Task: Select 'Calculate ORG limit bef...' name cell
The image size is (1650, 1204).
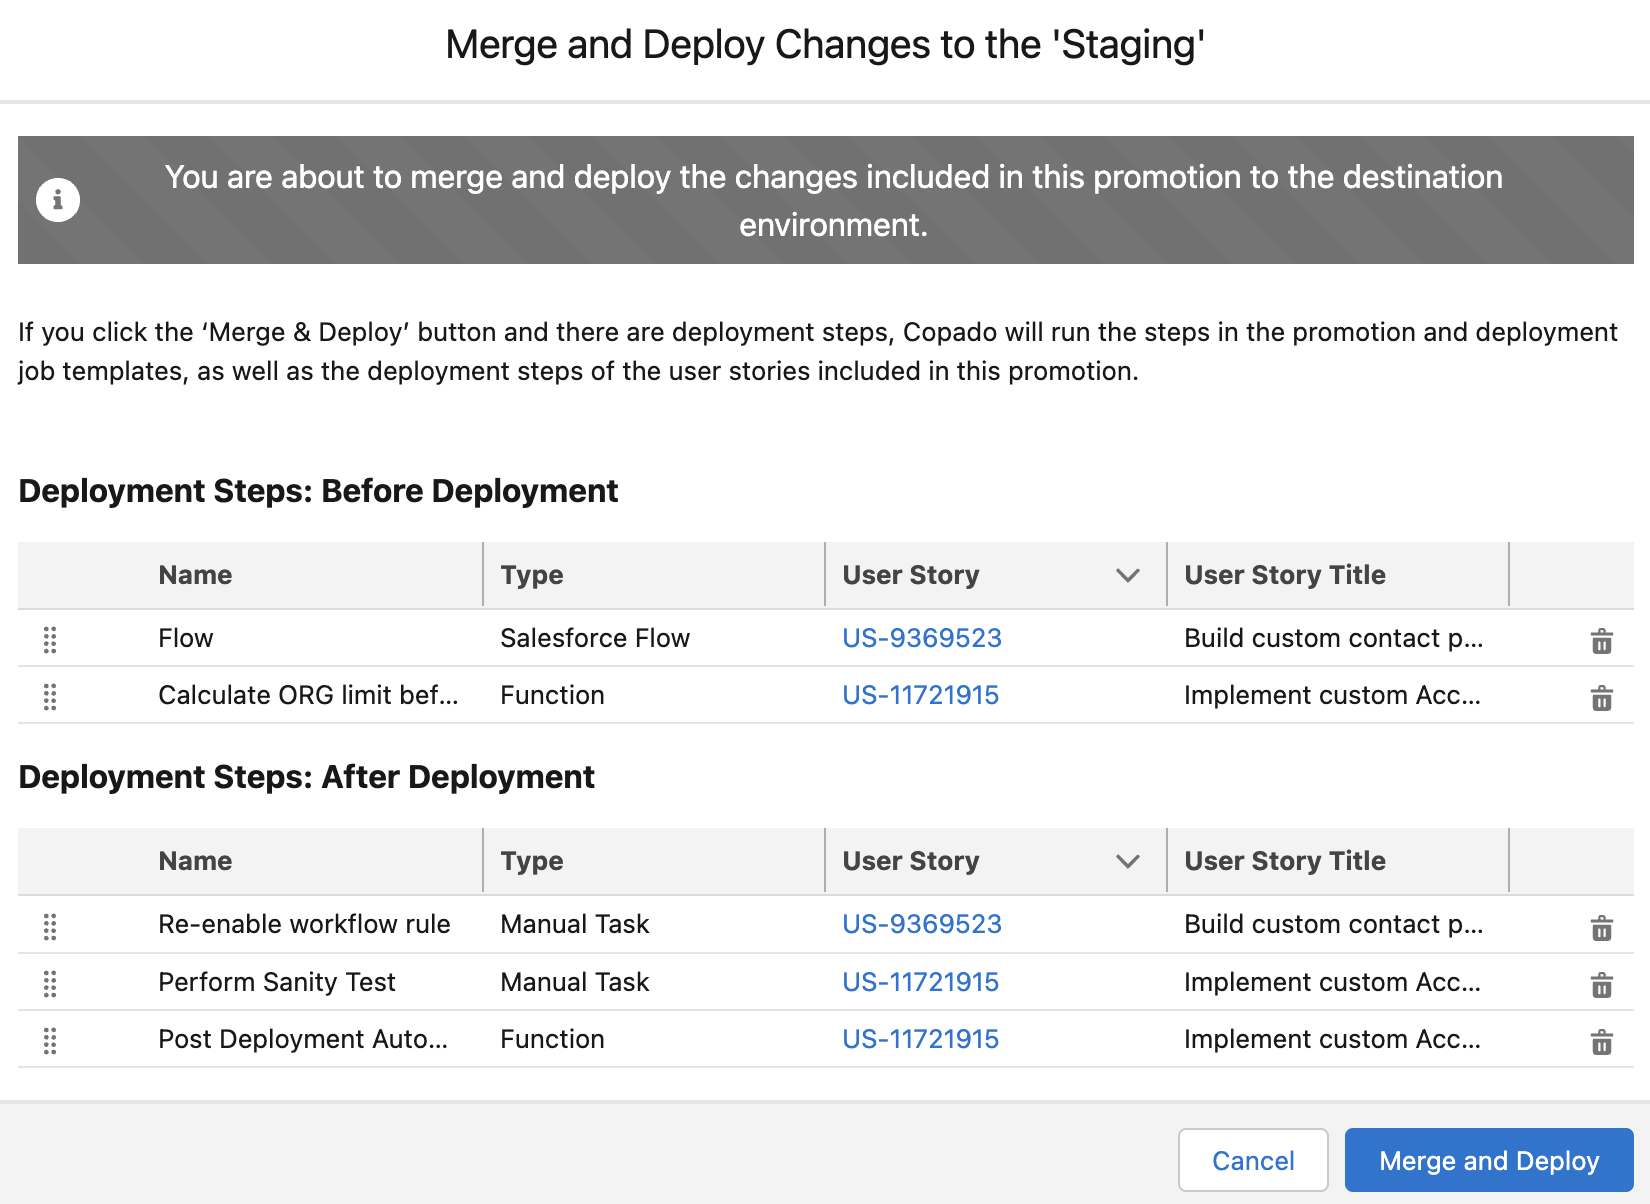Action: click(x=308, y=695)
